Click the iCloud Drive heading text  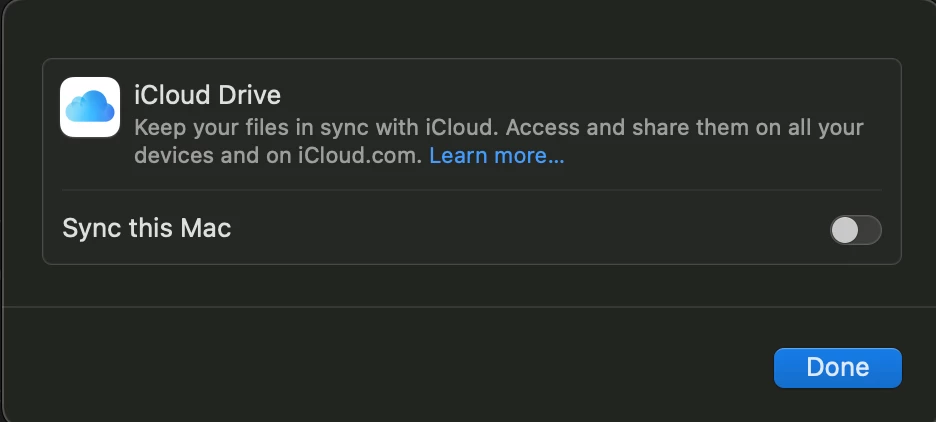[207, 95]
